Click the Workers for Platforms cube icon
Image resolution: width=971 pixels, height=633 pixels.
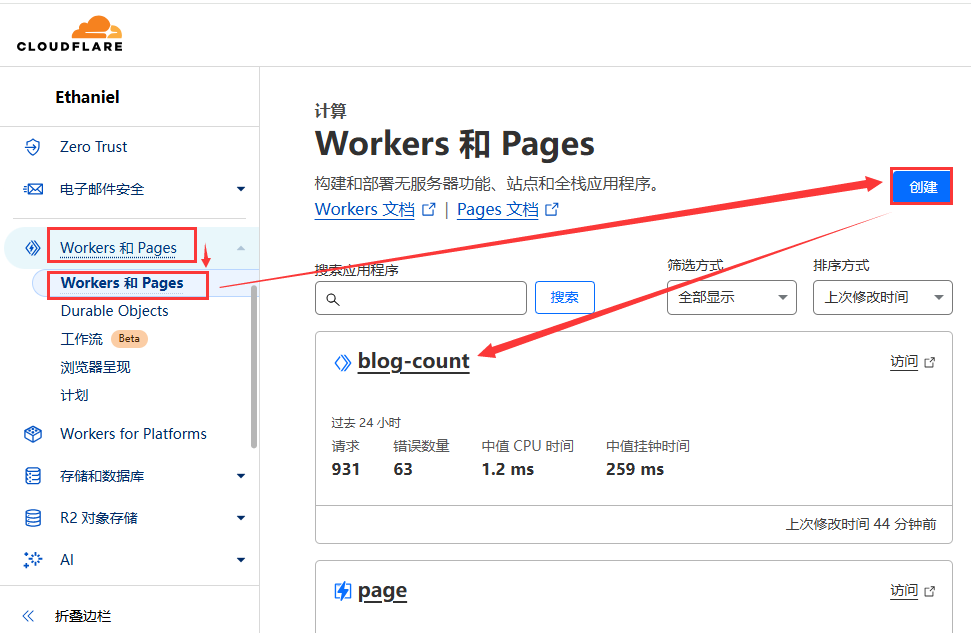(x=33, y=434)
